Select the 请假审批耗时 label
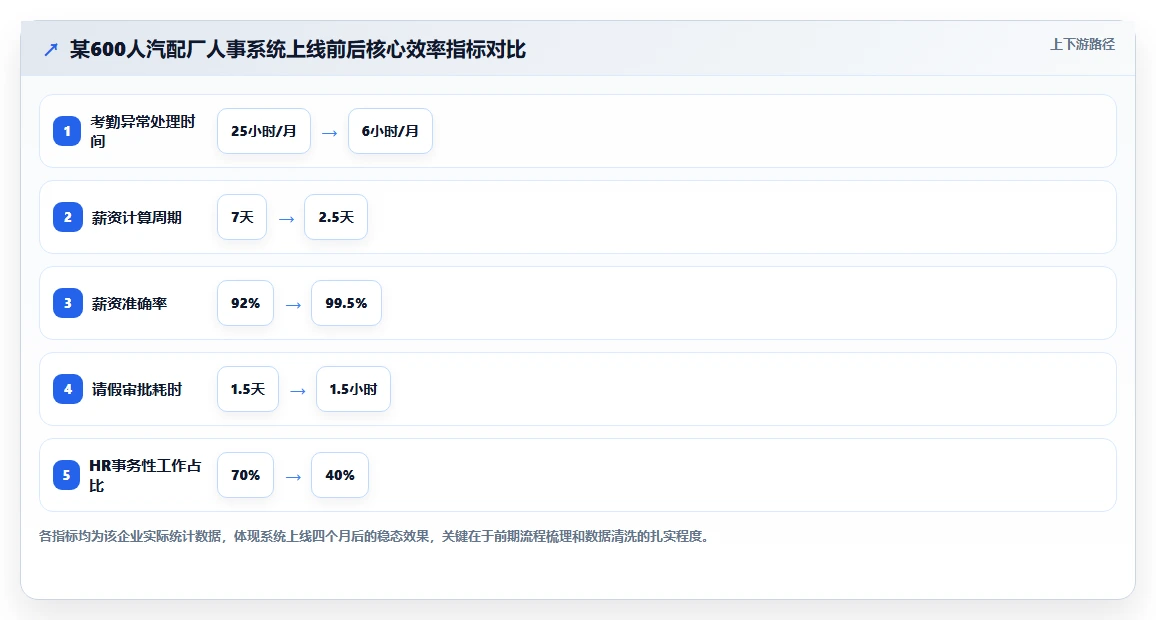 pos(136,389)
